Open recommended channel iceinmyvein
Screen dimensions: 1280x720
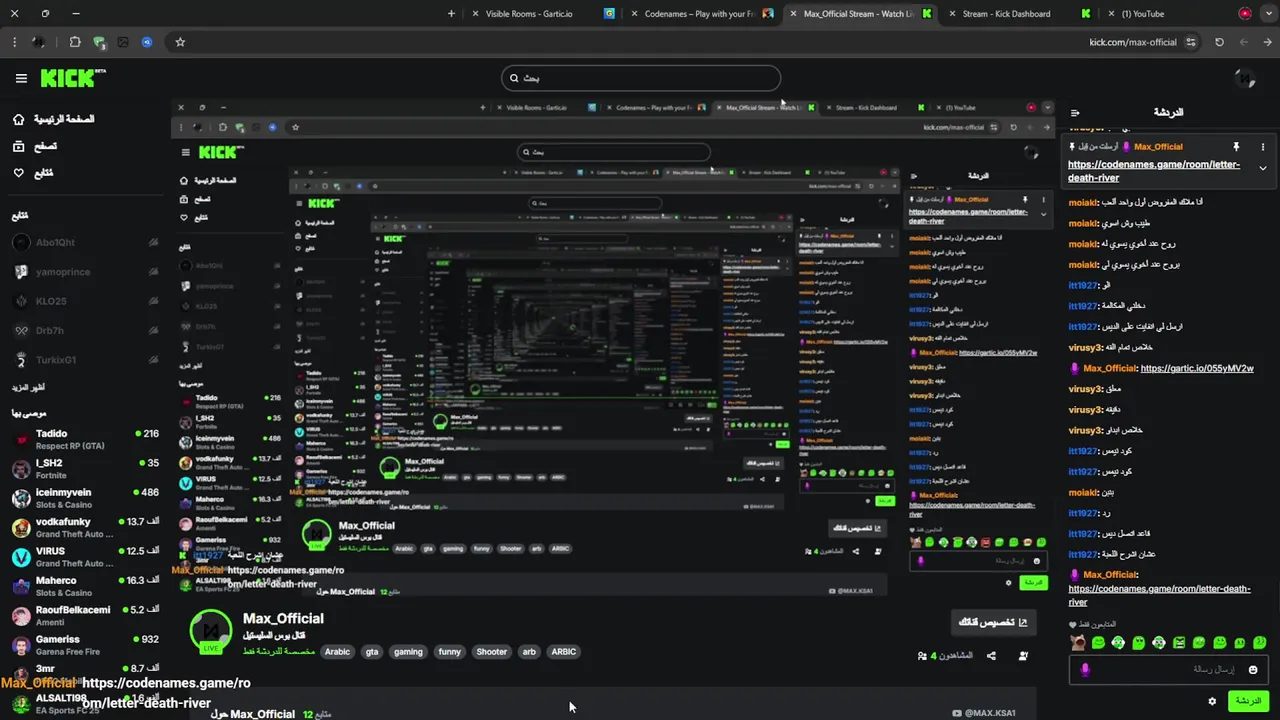point(85,497)
